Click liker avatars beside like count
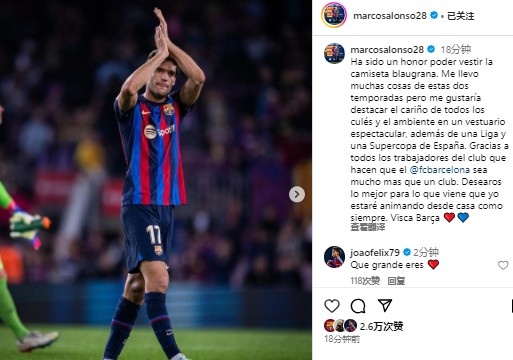This screenshot has height=360, width=513. [x=340, y=326]
